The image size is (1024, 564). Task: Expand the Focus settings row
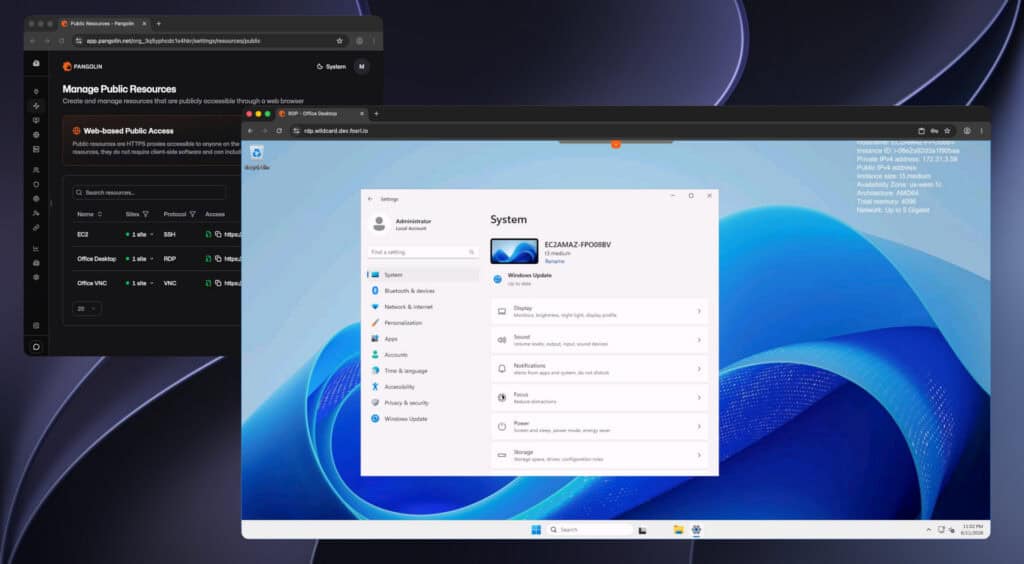pos(600,398)
